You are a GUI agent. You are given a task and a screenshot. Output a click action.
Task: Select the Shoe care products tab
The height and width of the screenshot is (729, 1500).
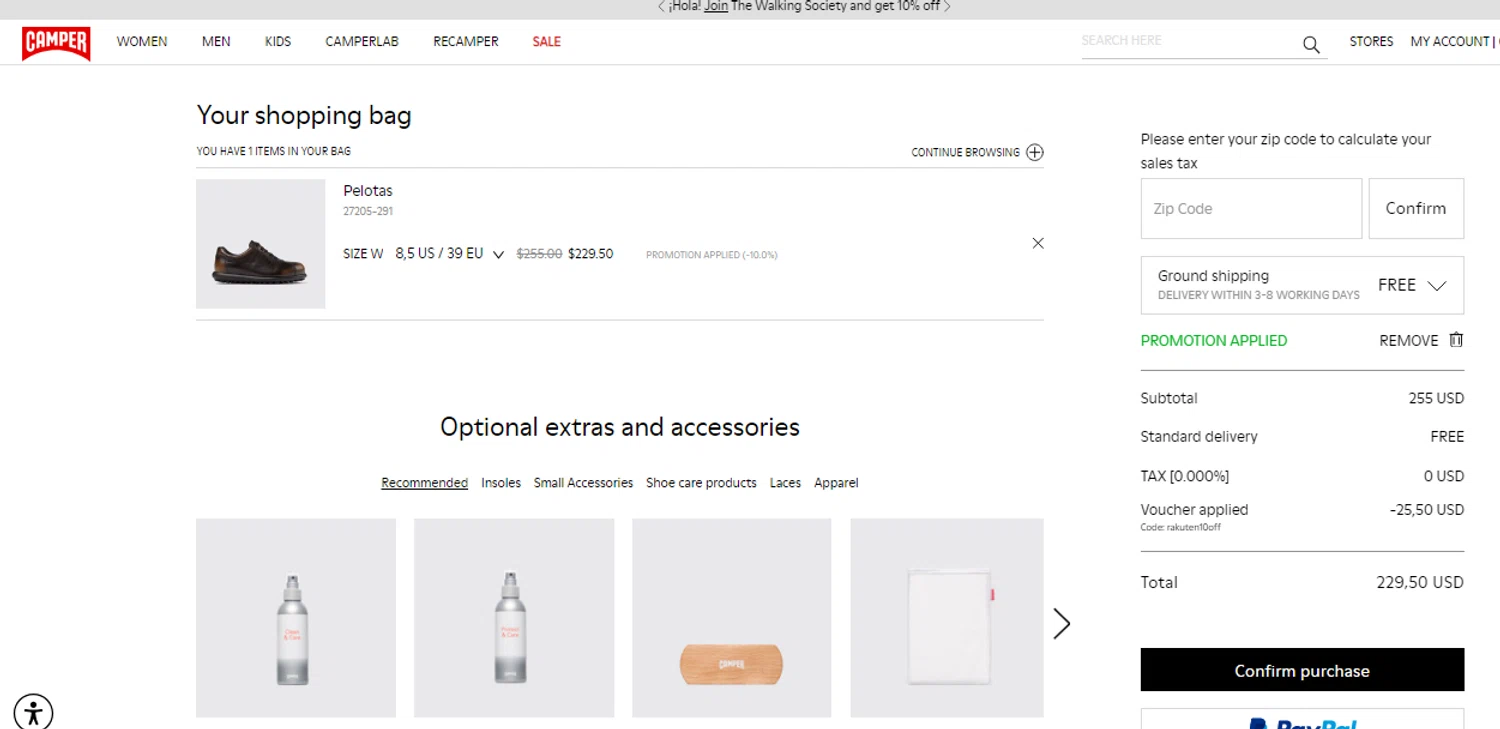point(701,483)
